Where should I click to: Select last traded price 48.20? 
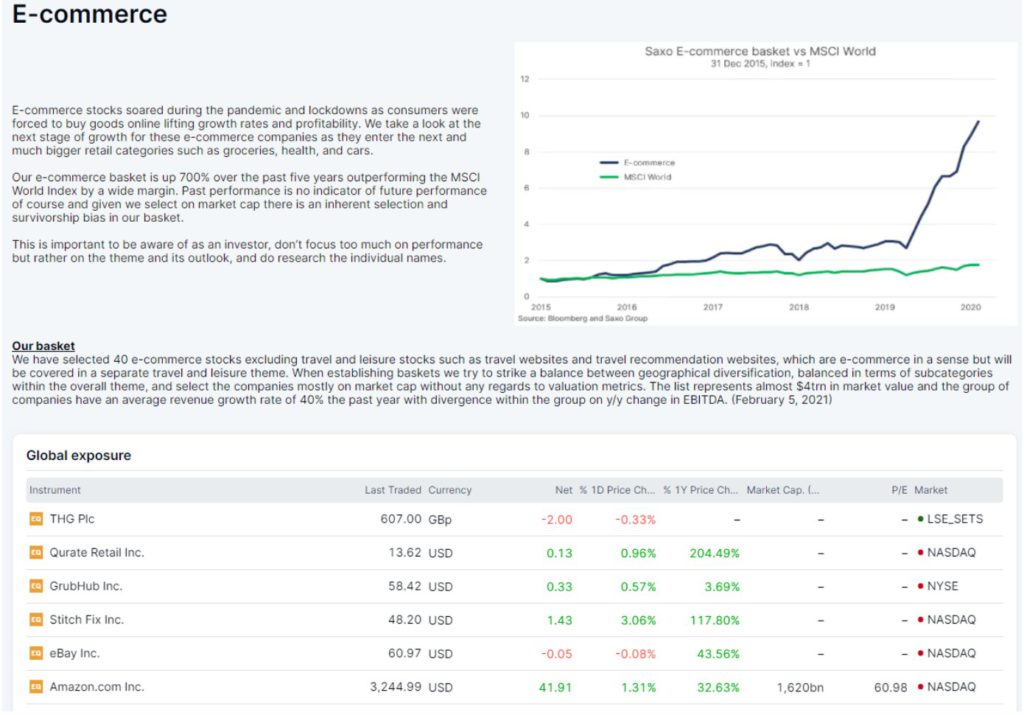click(x=404, y=620)
